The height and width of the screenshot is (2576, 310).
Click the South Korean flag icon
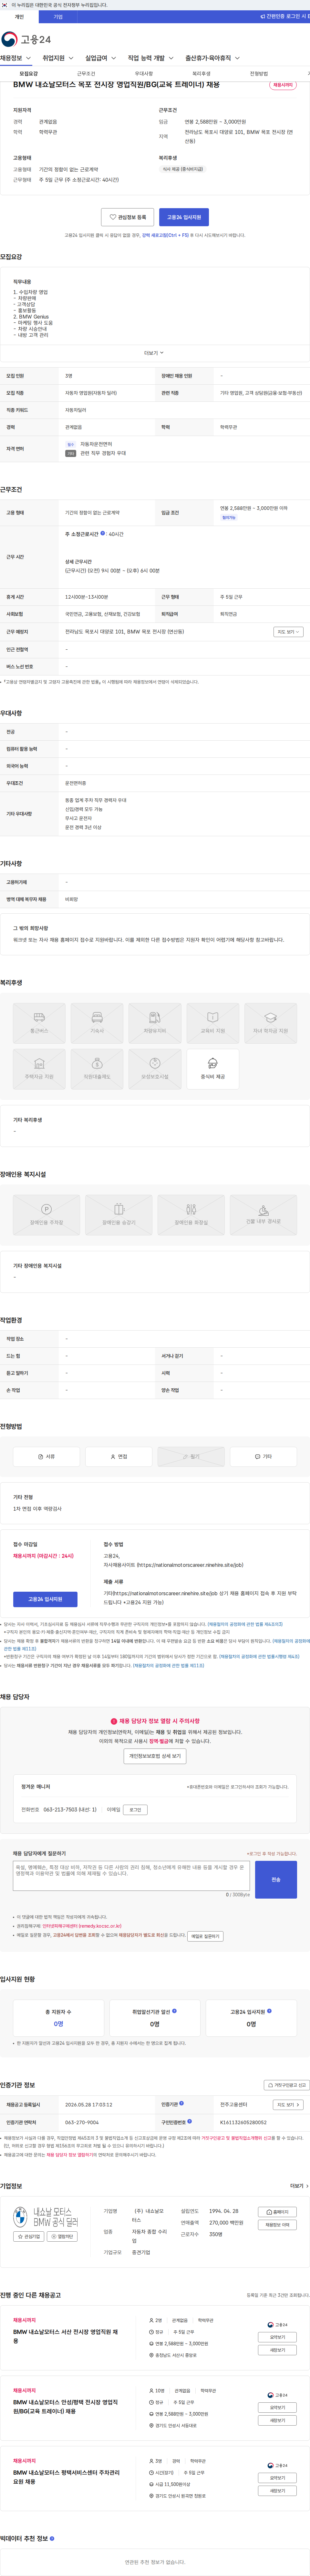[x=5, y=5]
